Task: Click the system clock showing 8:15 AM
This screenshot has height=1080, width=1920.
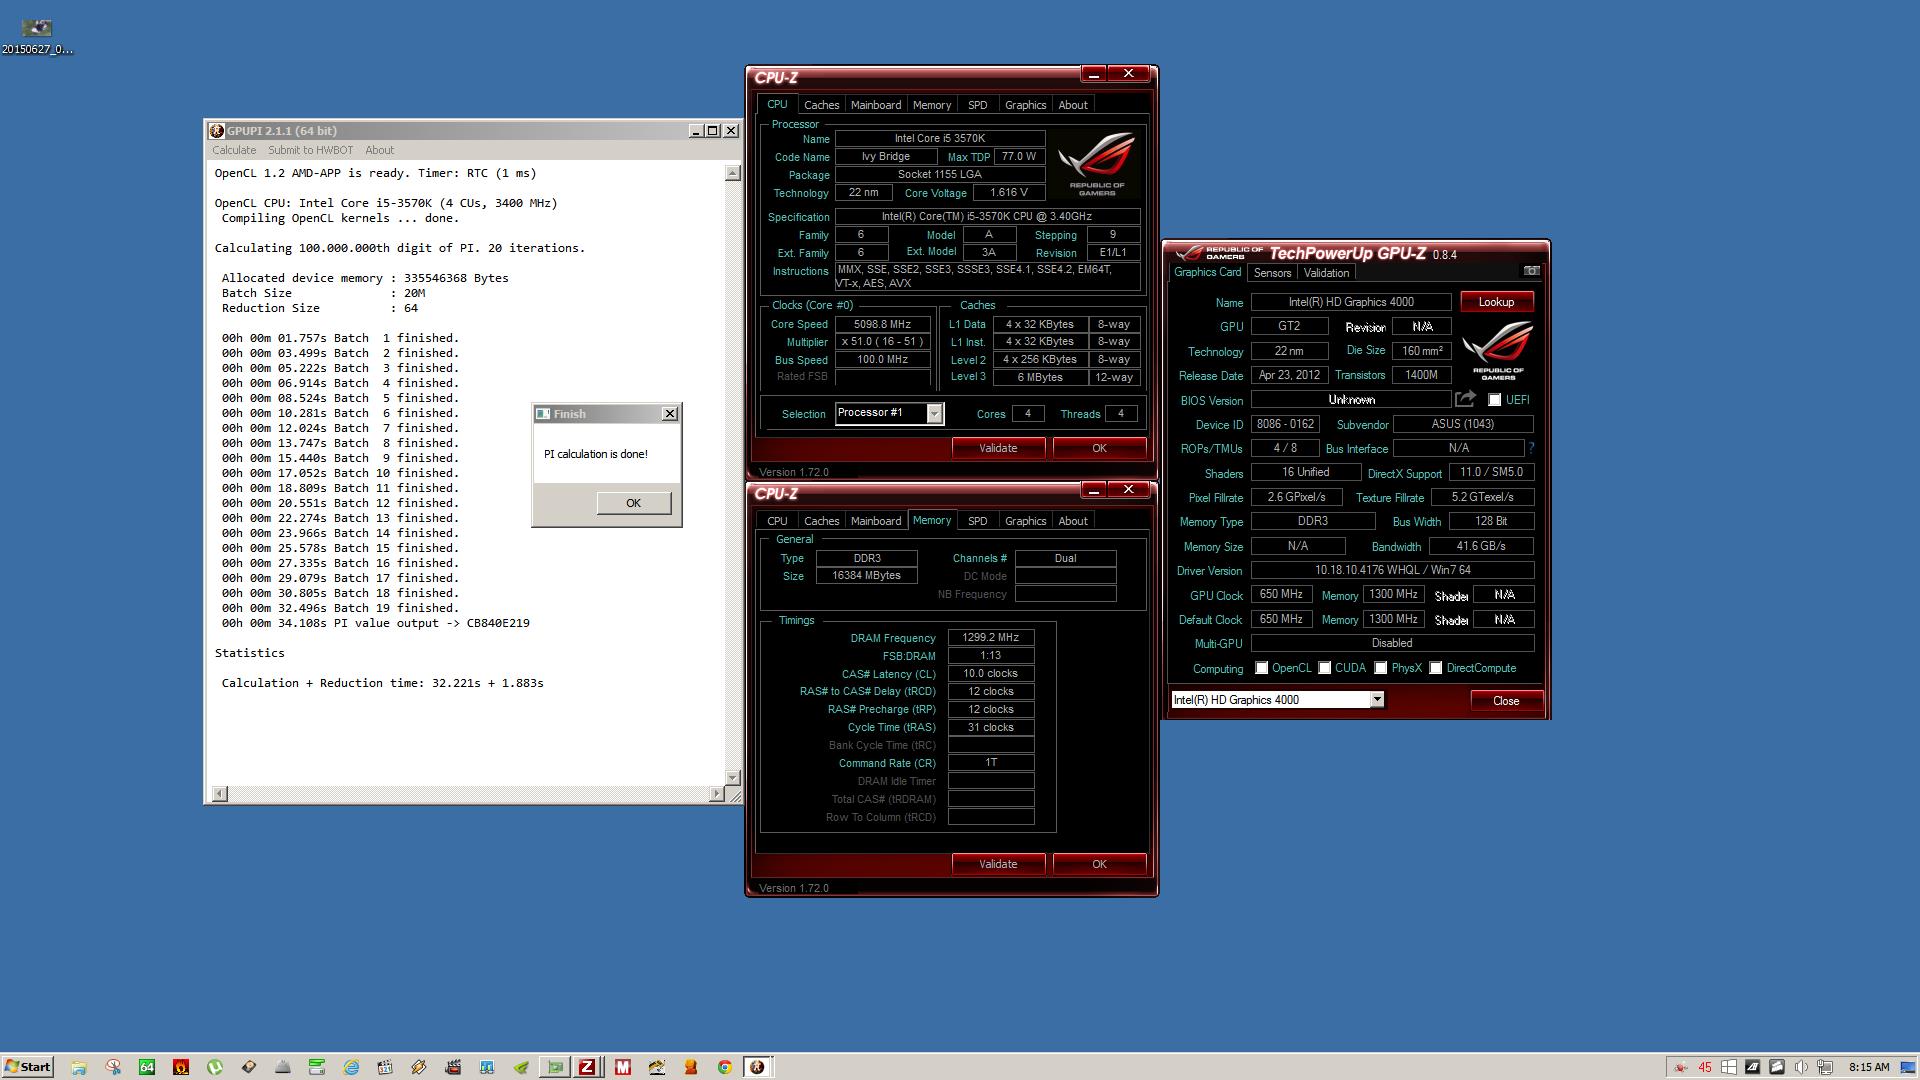Action: click(x=1869, y=1067)
